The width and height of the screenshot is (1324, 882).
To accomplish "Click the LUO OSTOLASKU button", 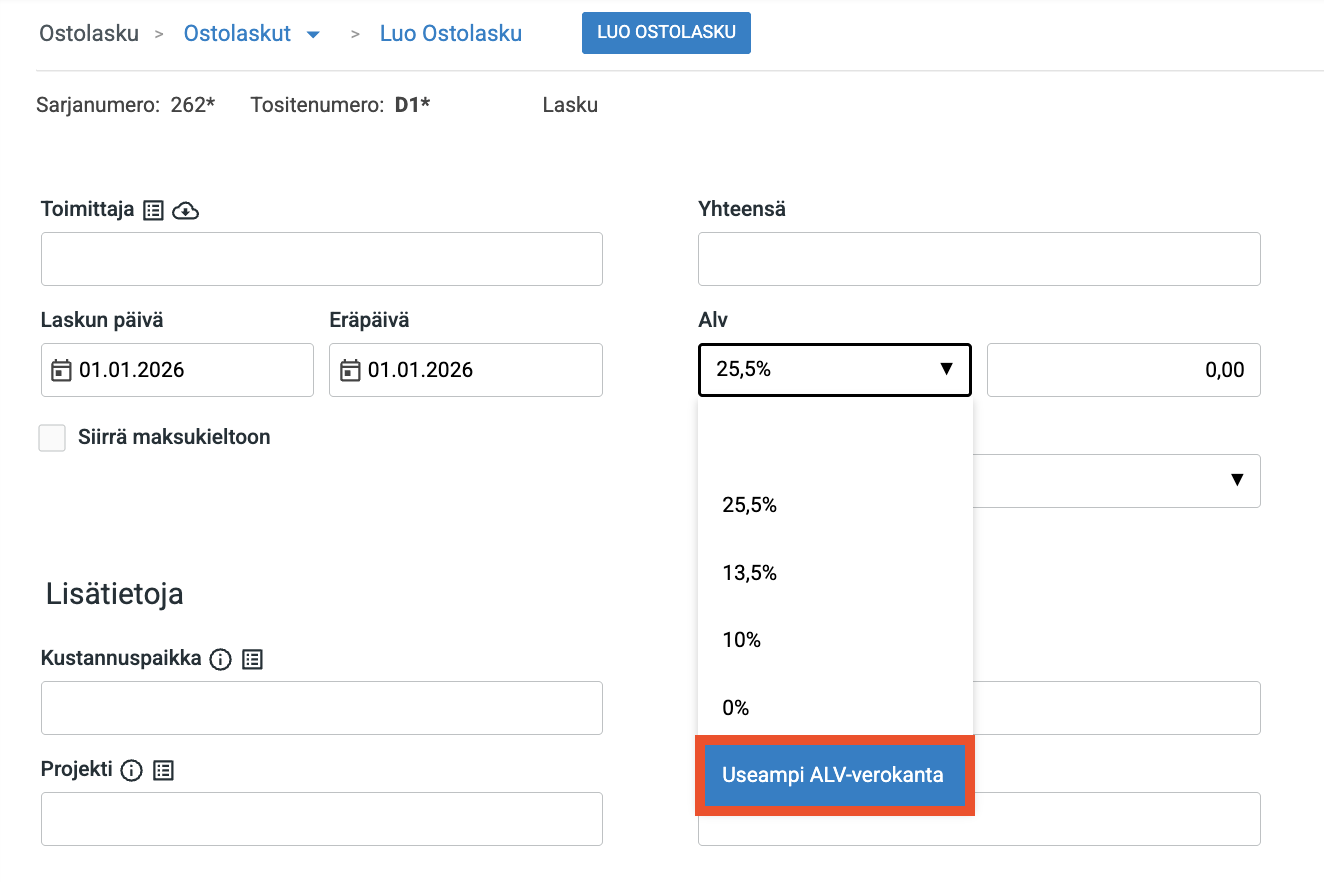I will 666,33.
